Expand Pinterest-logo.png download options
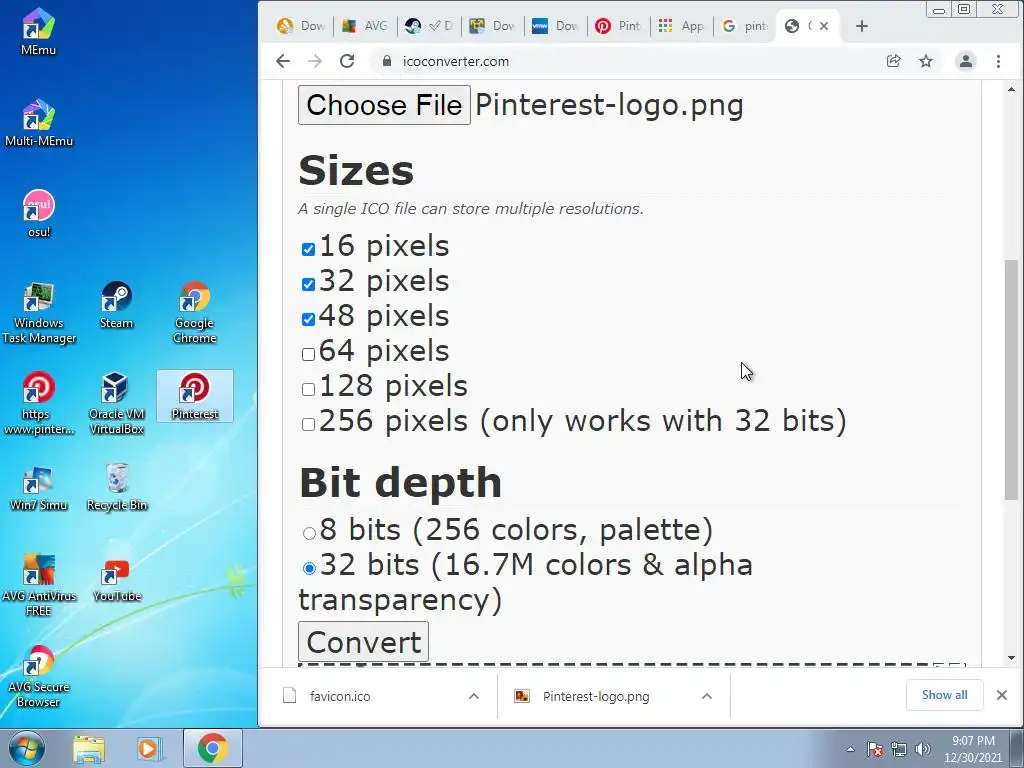Screen dimensions: 1024x768 pos(707,696)
